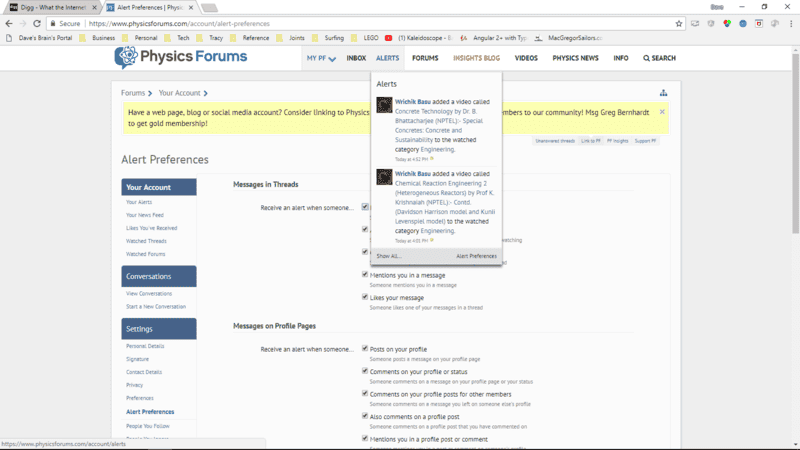Open the Business bookmarks folder

coord(97,38)
